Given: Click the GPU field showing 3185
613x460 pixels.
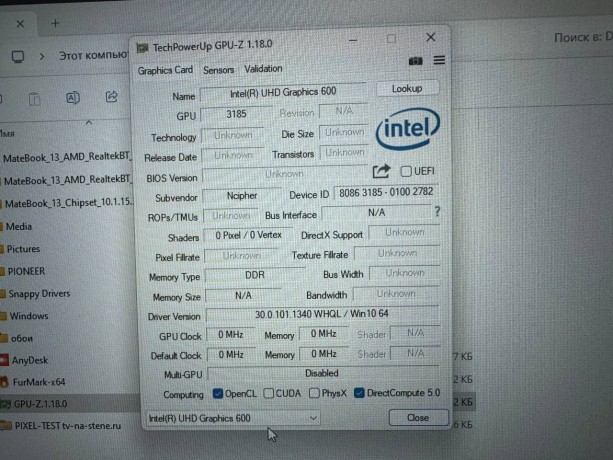Looking at the screenshot, I should pos(236,114).
